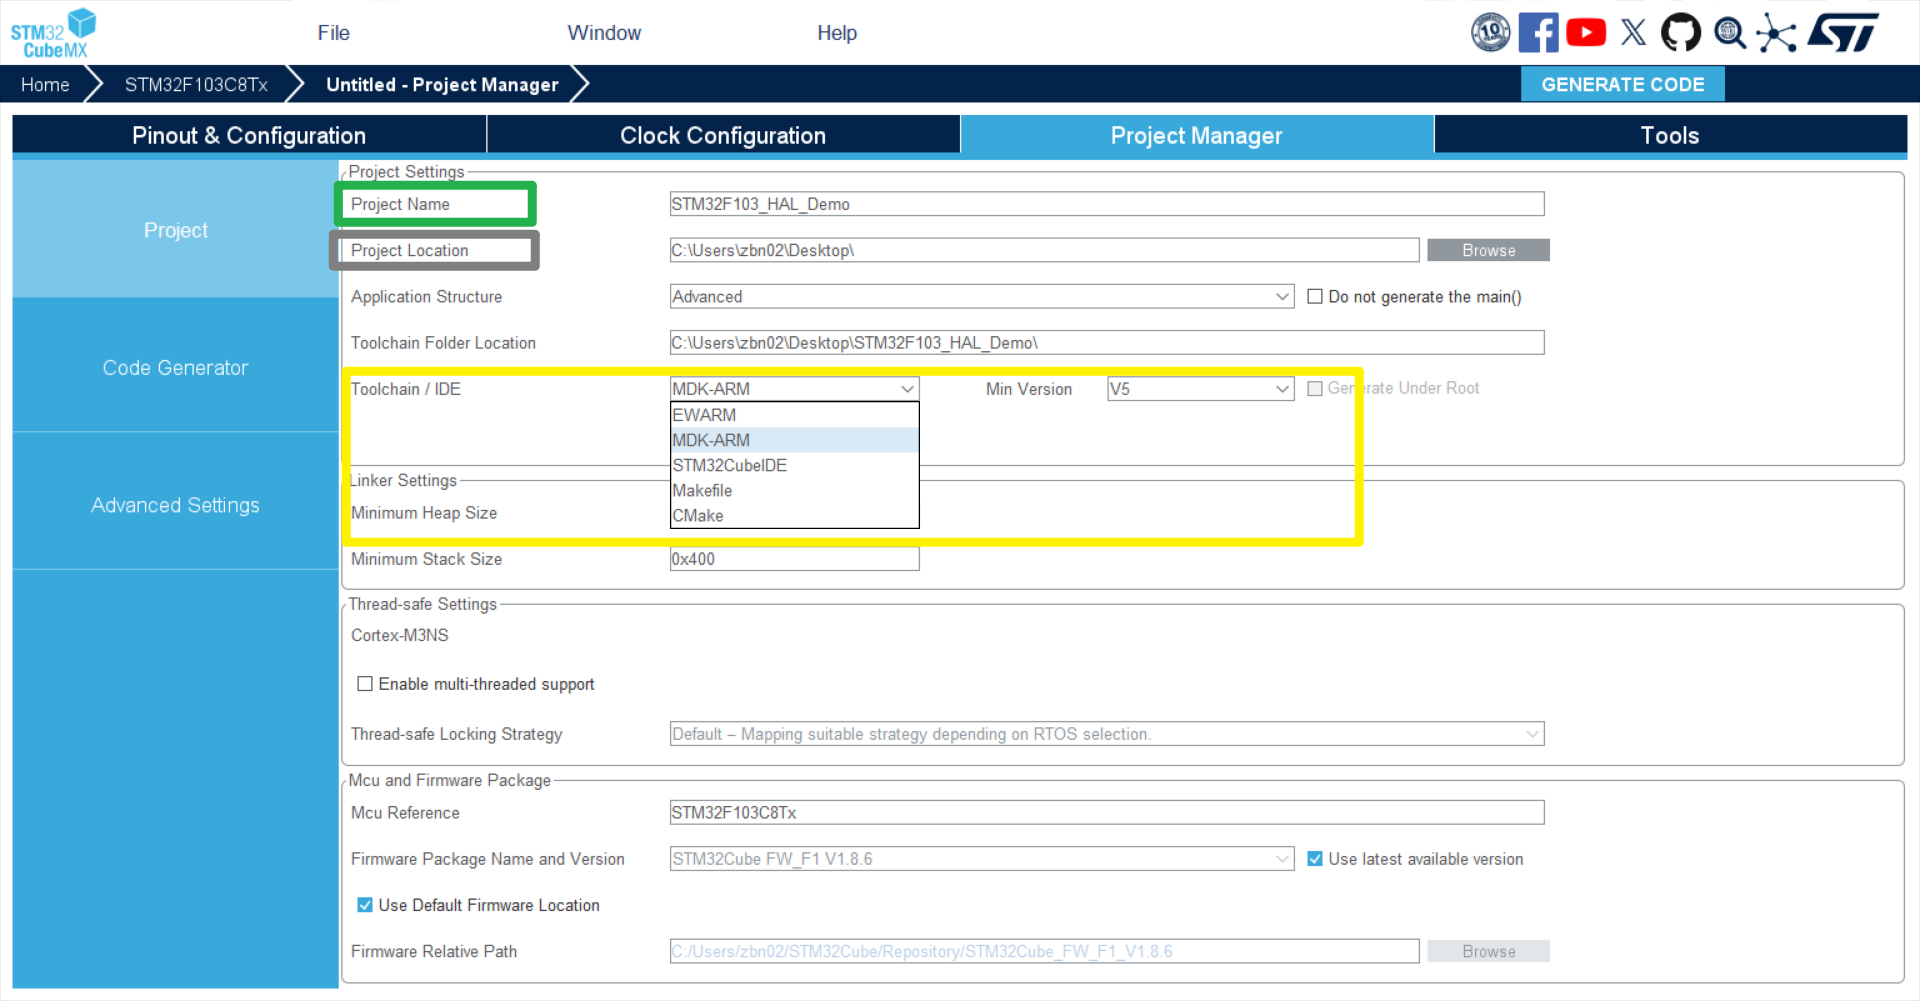Screen dimensions: 1920x1001
Task: Open the Application Structure dropdown
Action: (982, 297)
